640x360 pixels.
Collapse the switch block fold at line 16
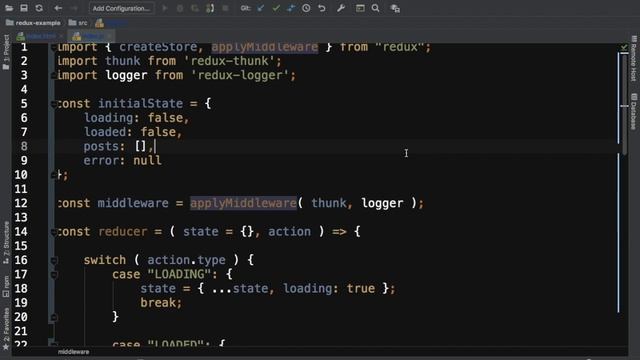click(53, 260)
